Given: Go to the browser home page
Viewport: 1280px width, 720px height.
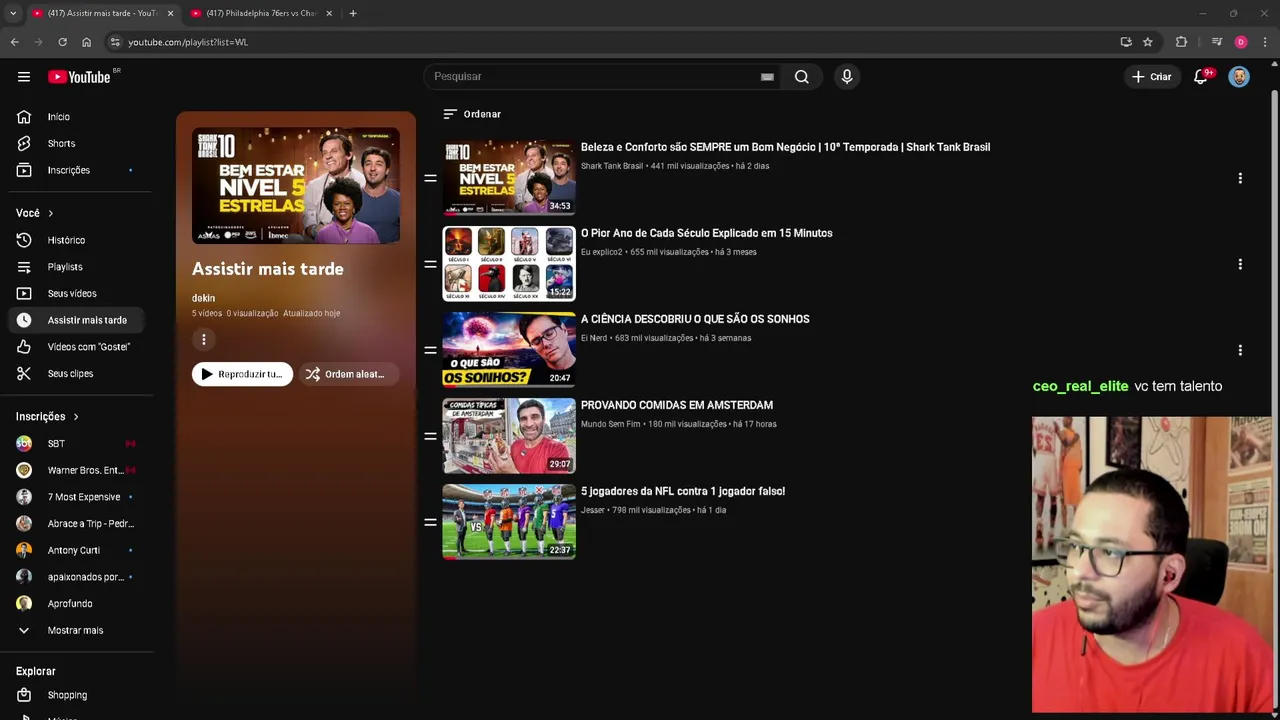Looking at the screenshot, I should (x=86, y=42).
